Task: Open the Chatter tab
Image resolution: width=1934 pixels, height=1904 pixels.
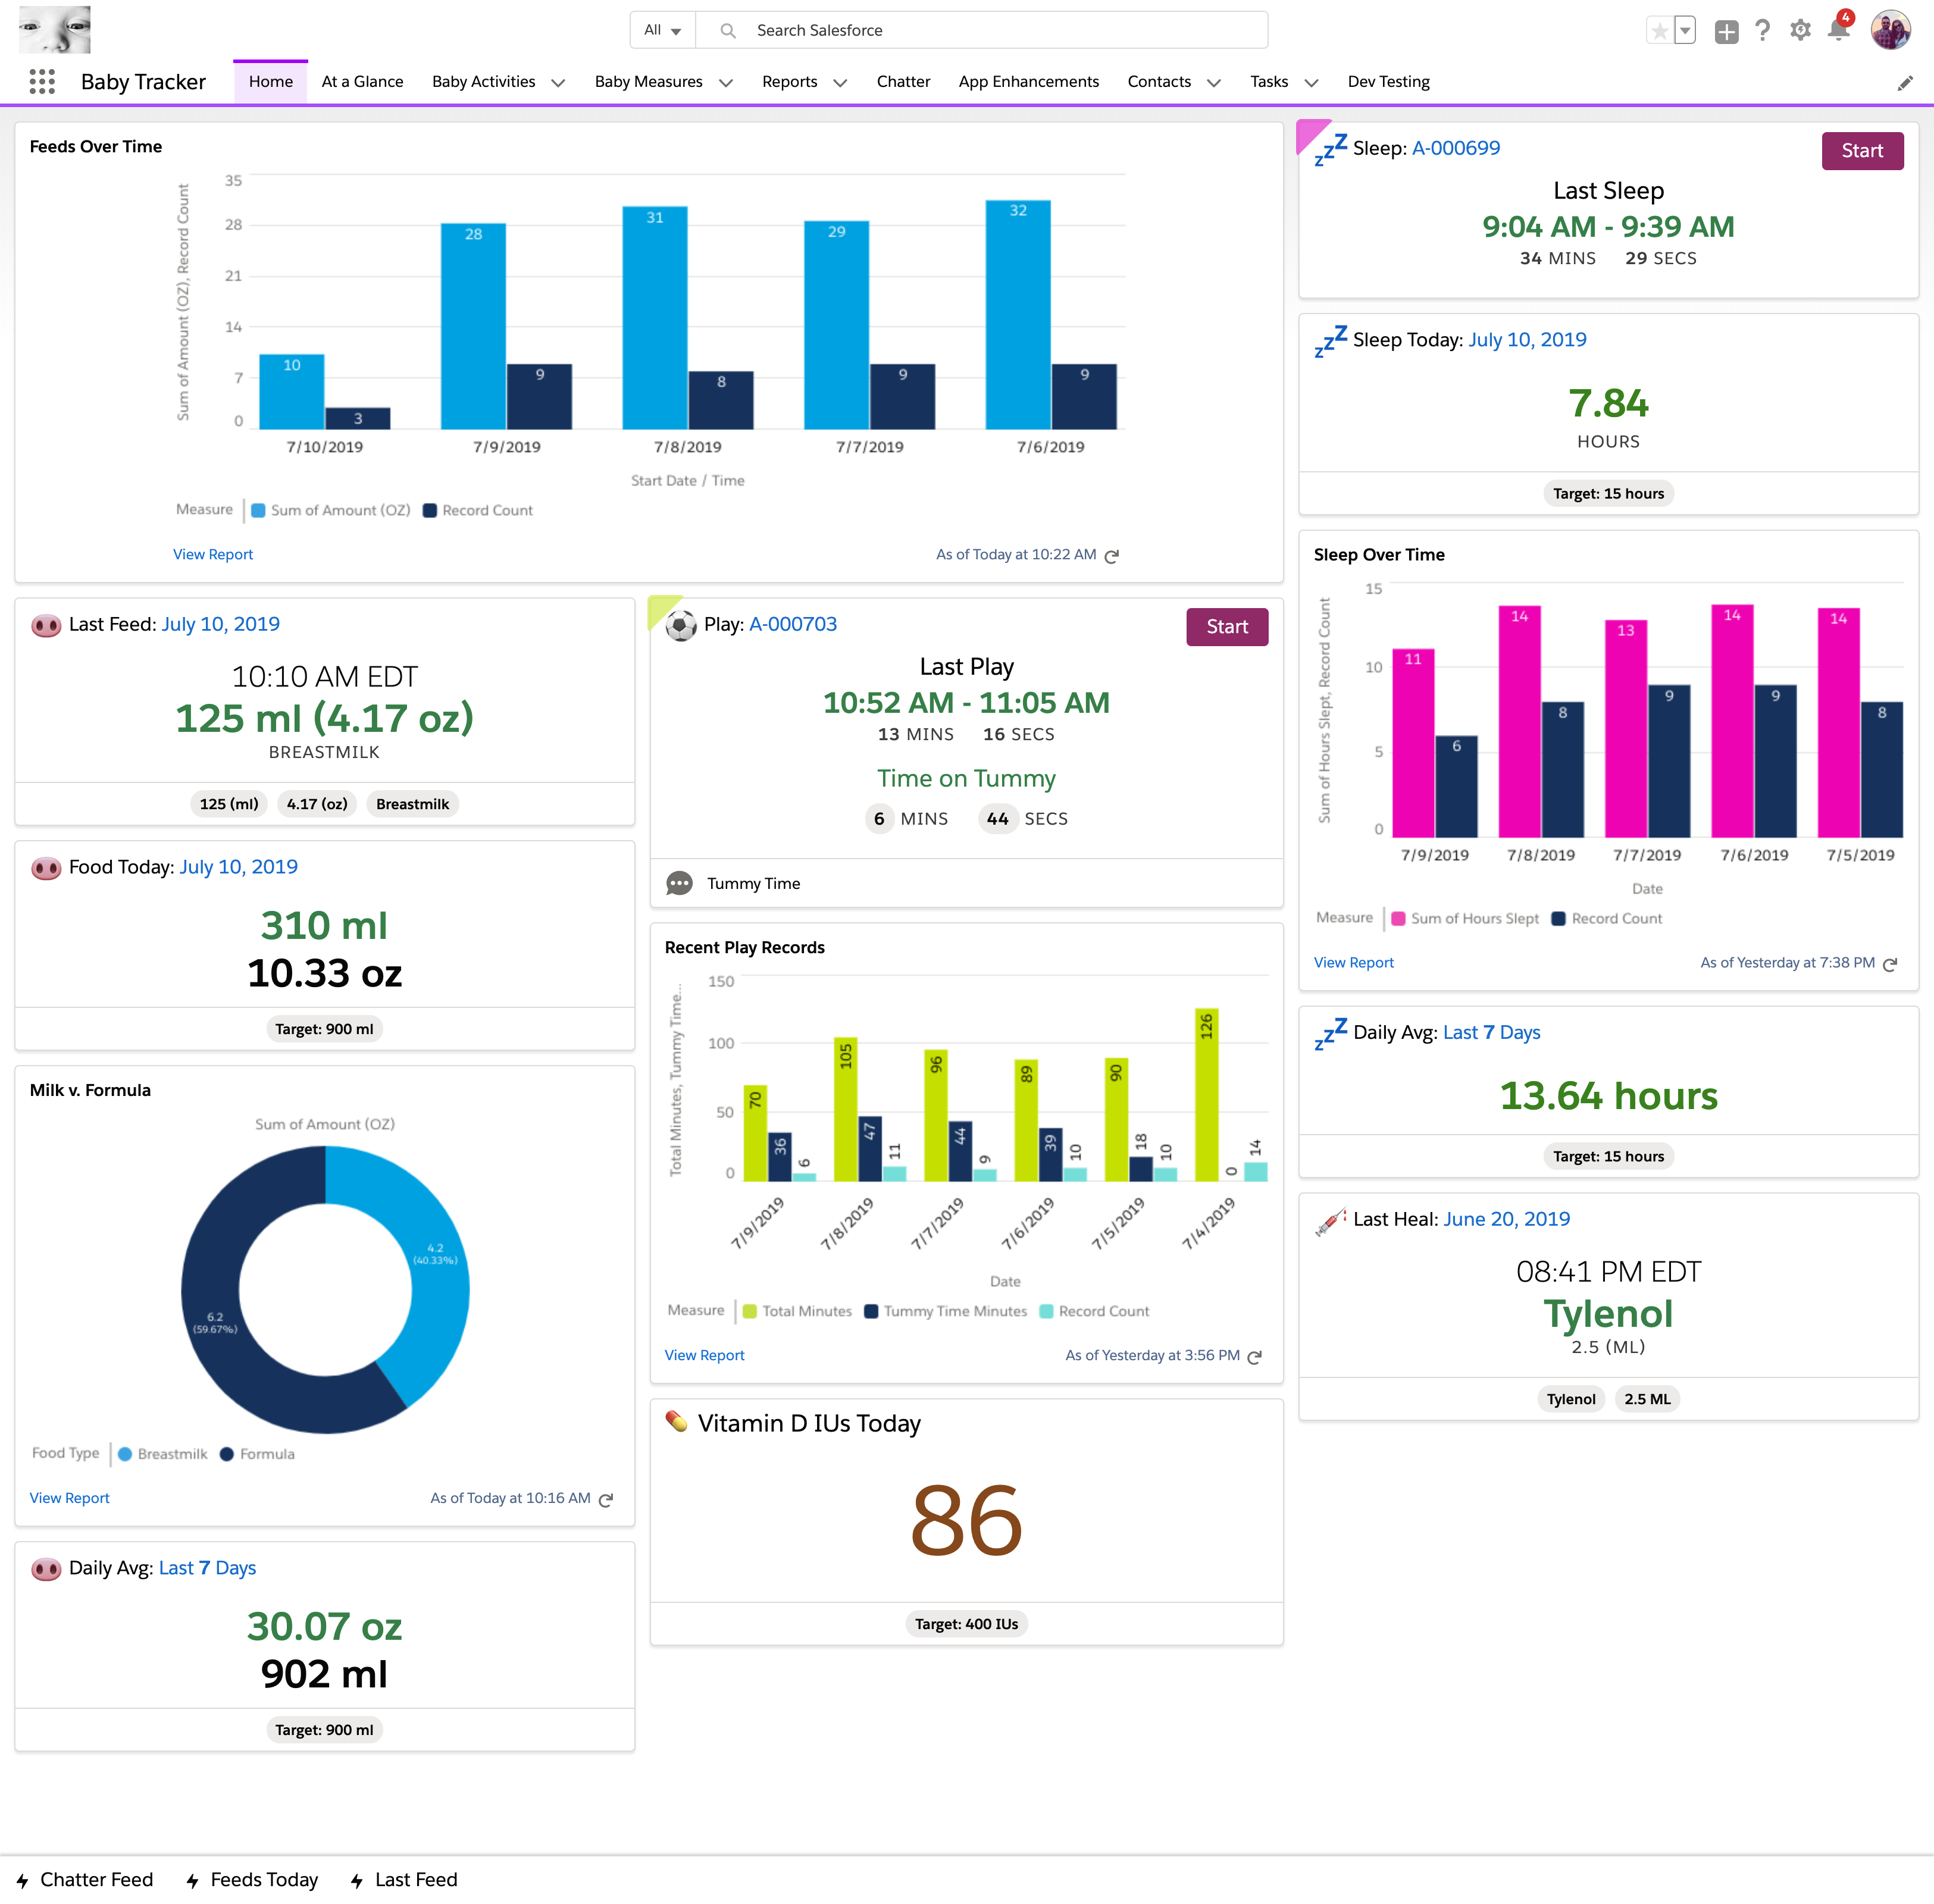Action: 903,82
